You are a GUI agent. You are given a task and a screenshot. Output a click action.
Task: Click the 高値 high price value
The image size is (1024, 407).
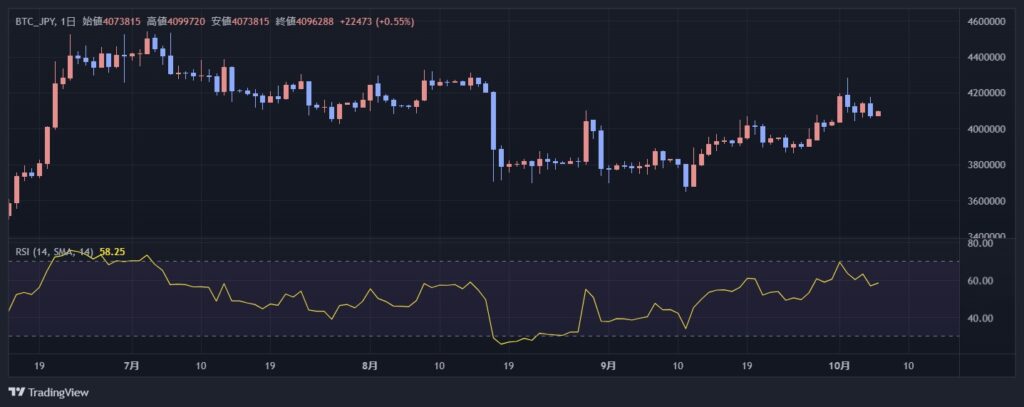(x=188, y=21)
